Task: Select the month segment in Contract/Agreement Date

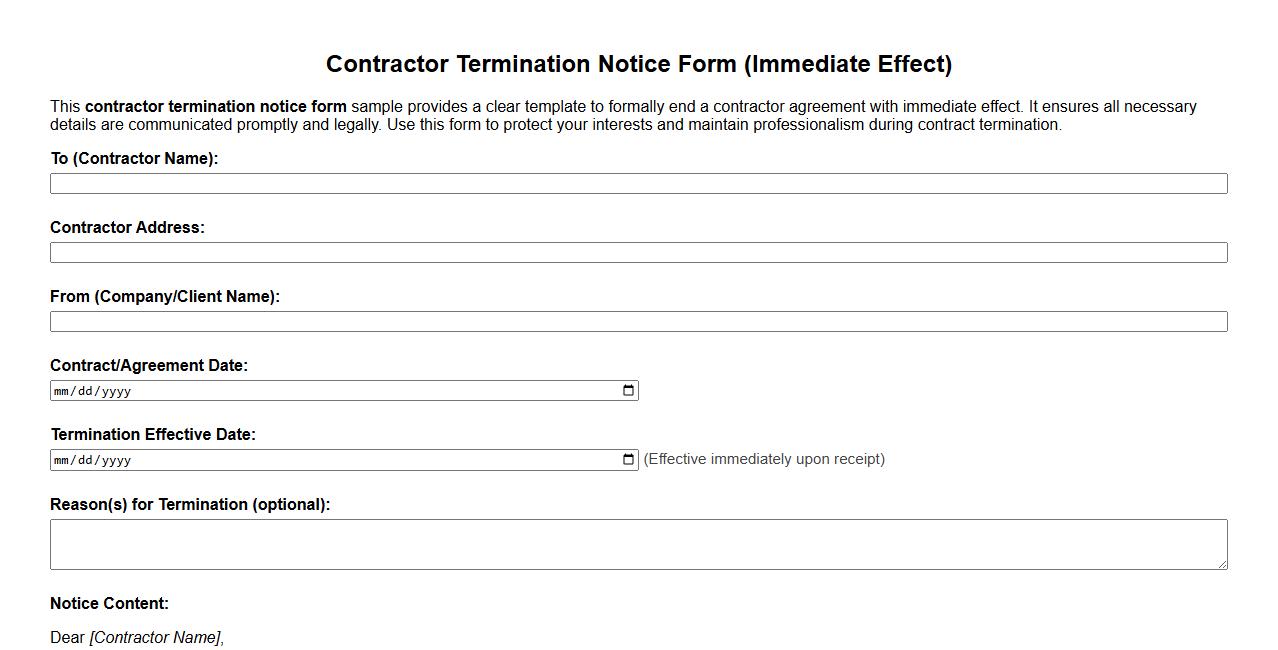Action: (x=62, y=391)
